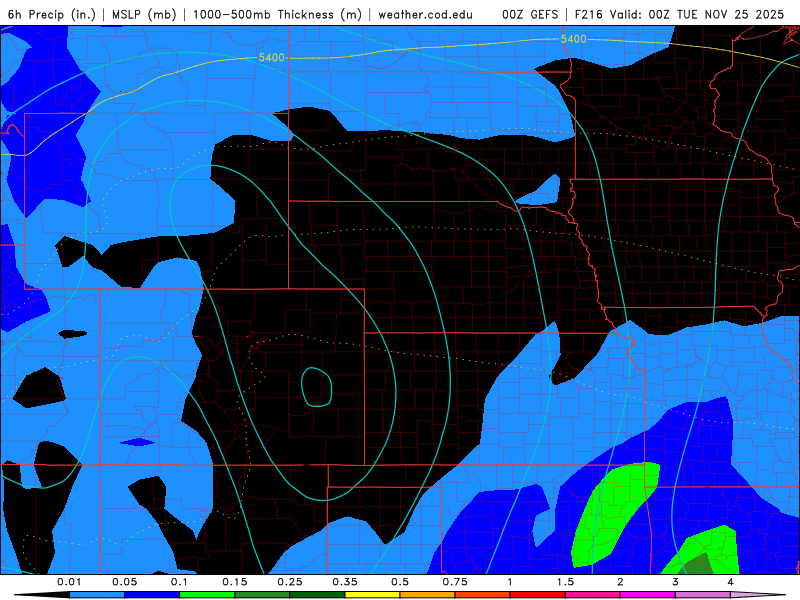Click the 'Valid: 00Z TUE NOV 25 2025' text
The image size is (800, 600).
click(697, 14)
